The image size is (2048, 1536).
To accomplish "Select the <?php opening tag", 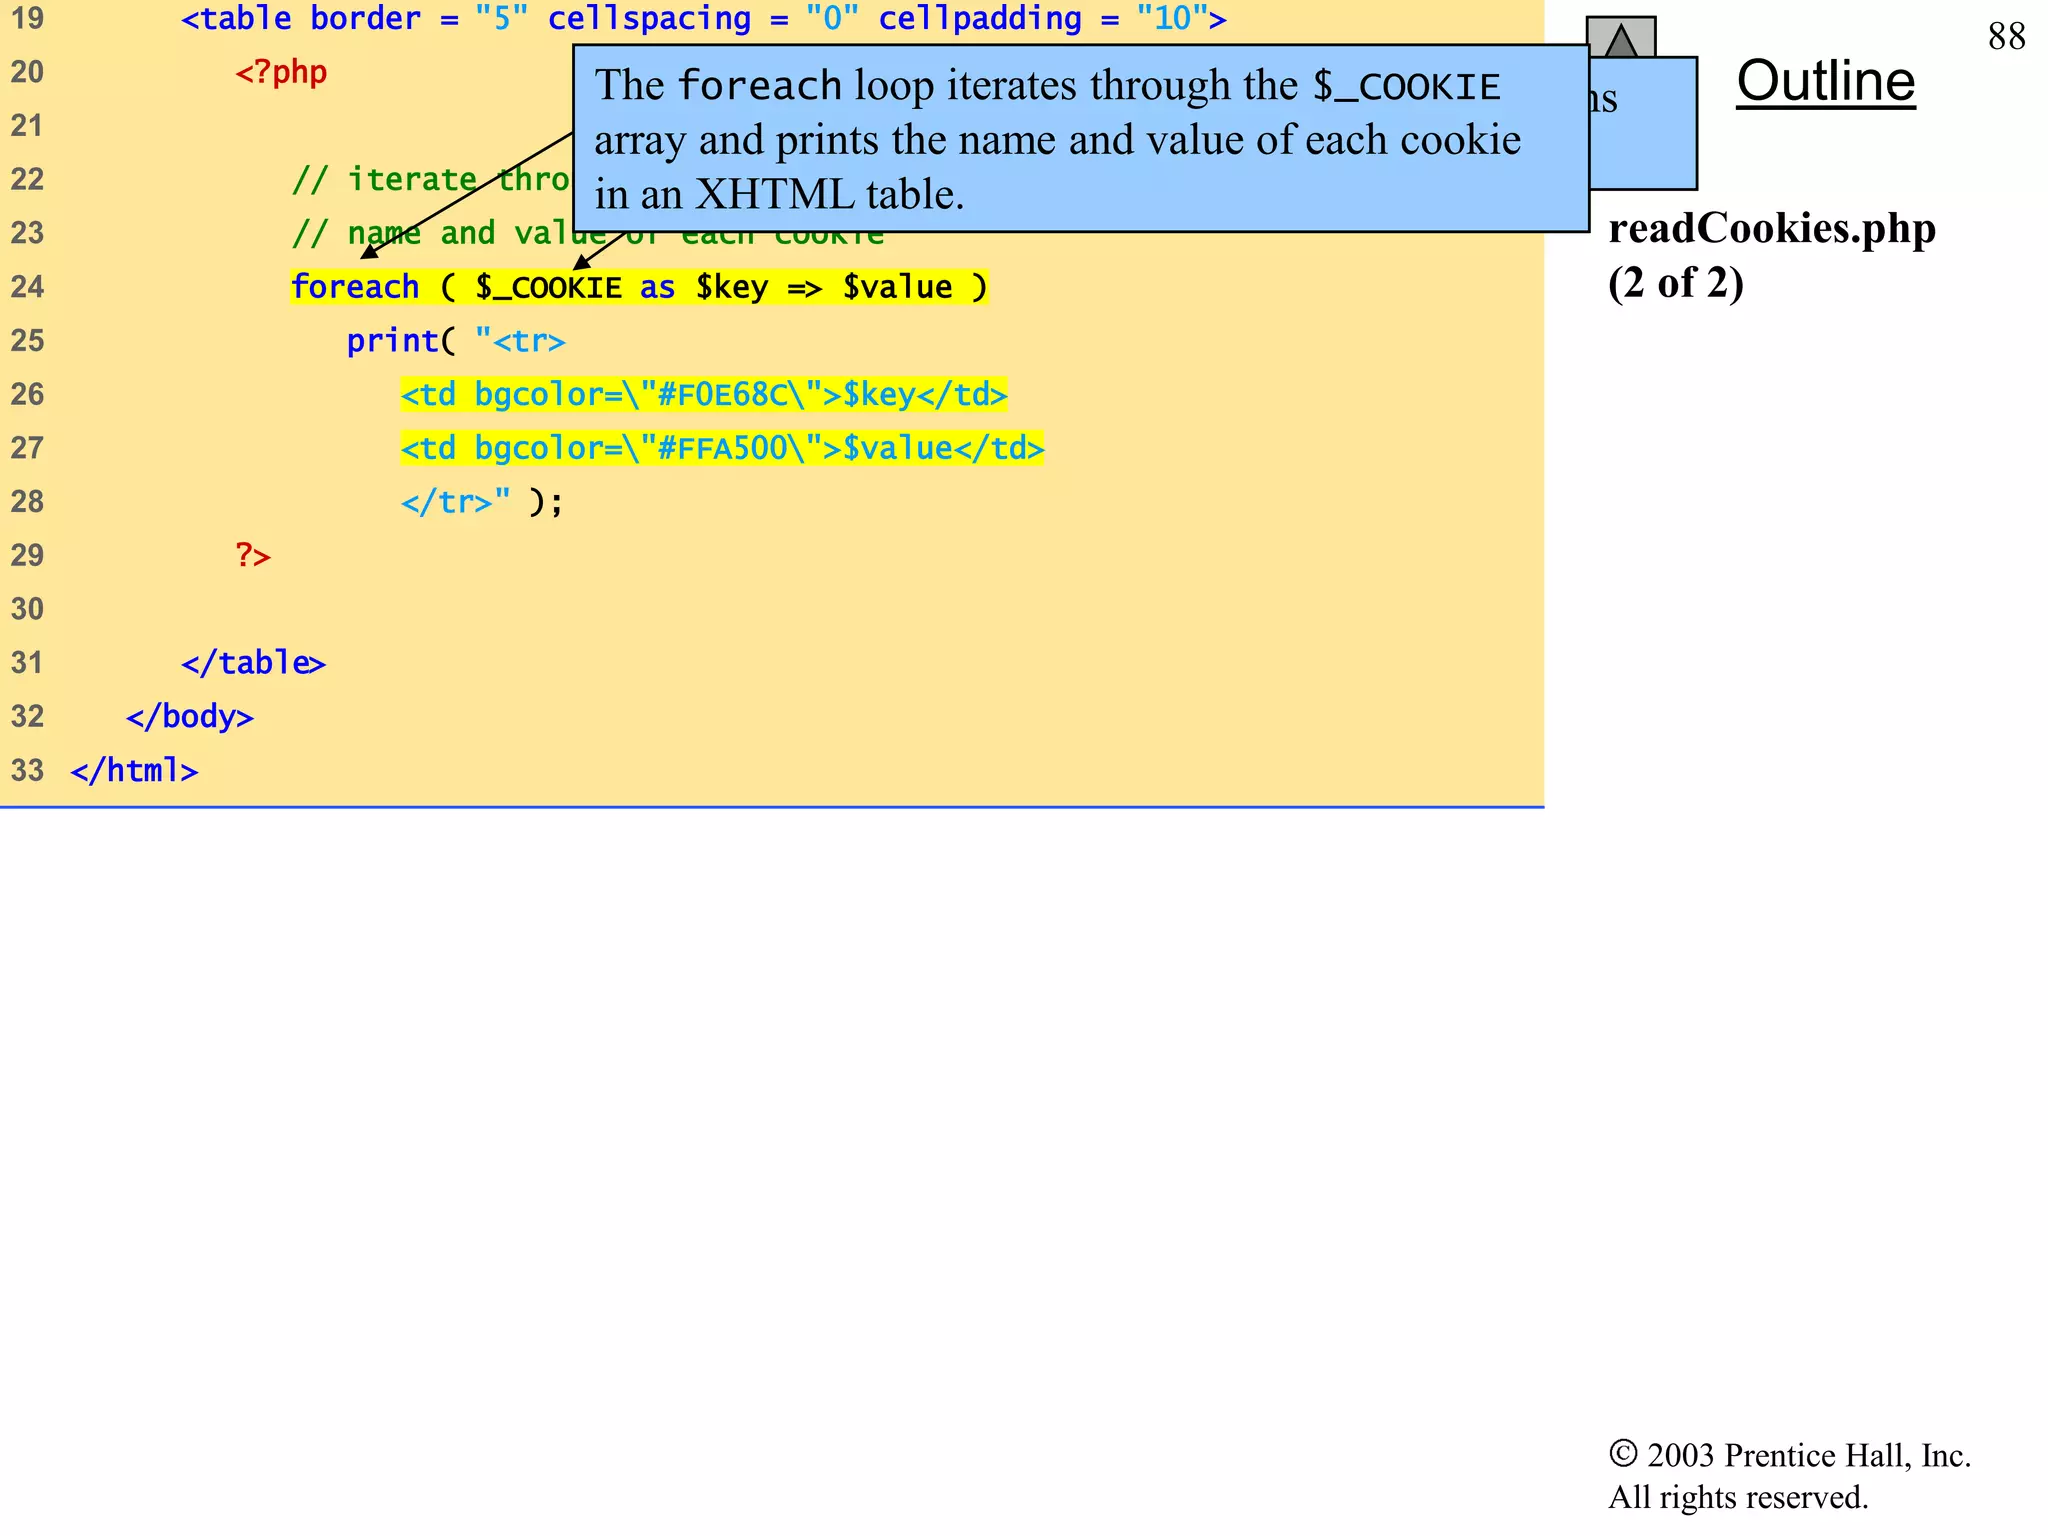I will [x=280, y=71].
